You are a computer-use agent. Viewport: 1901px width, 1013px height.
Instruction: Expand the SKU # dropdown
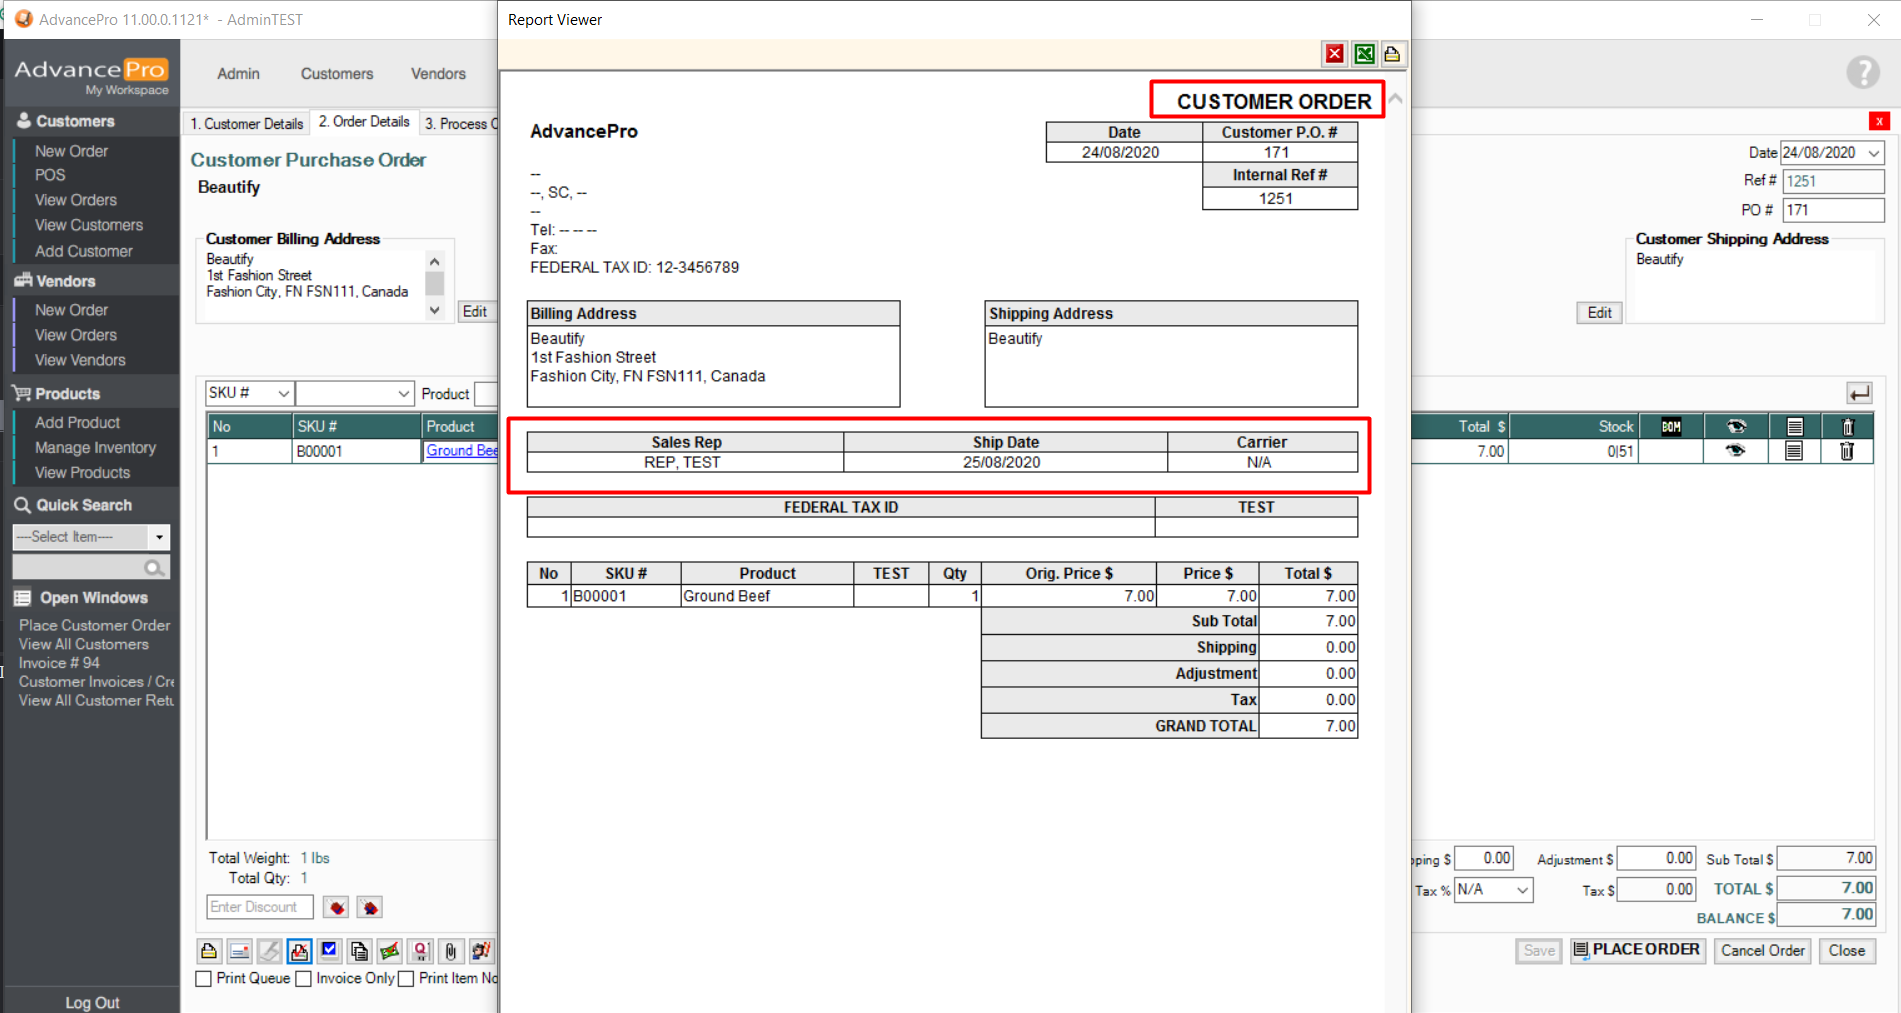283,394
